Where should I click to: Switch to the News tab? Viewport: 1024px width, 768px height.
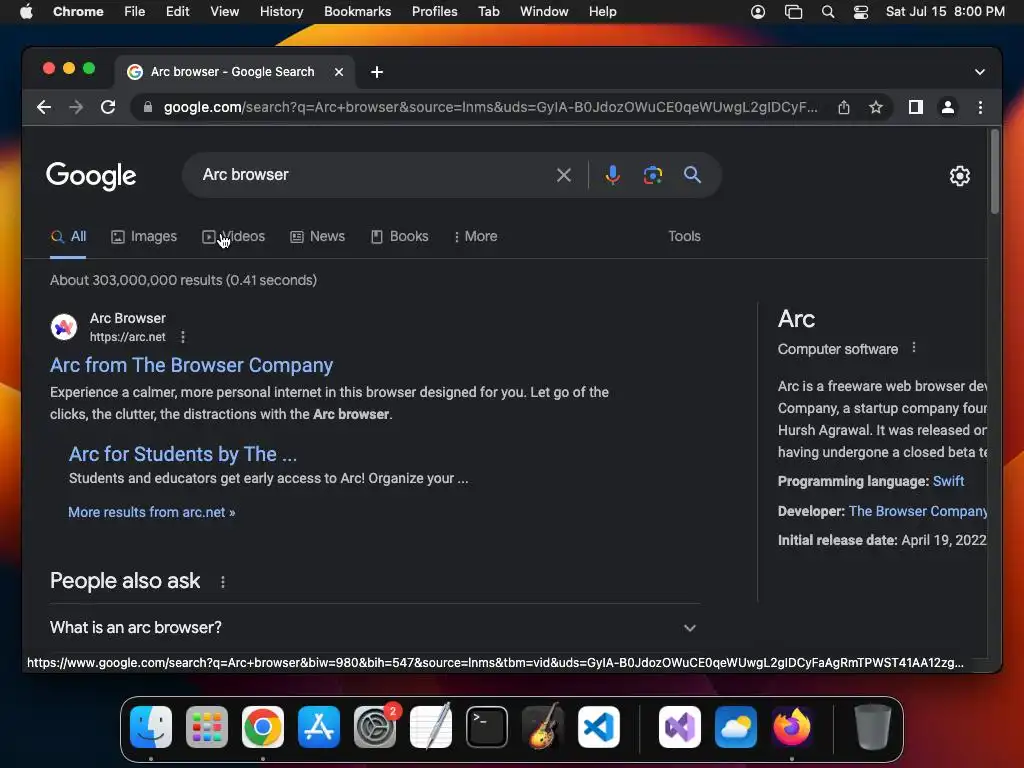317,236
